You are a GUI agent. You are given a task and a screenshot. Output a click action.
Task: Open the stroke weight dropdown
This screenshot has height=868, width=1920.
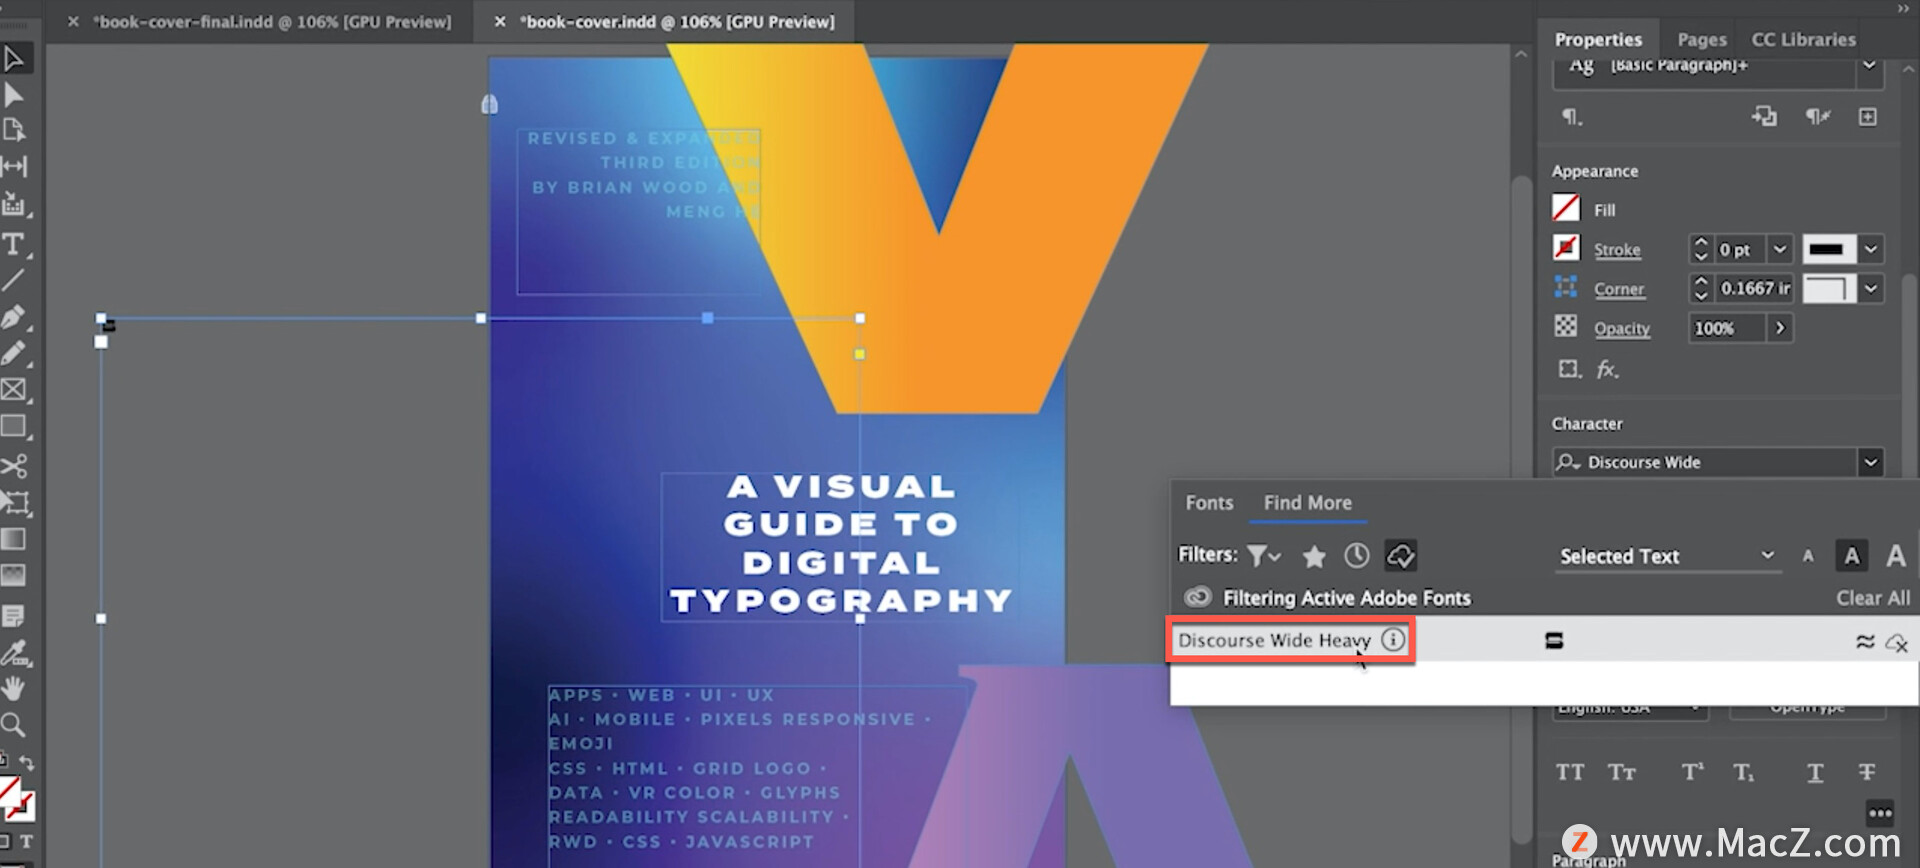click(x=1780, y=248)
